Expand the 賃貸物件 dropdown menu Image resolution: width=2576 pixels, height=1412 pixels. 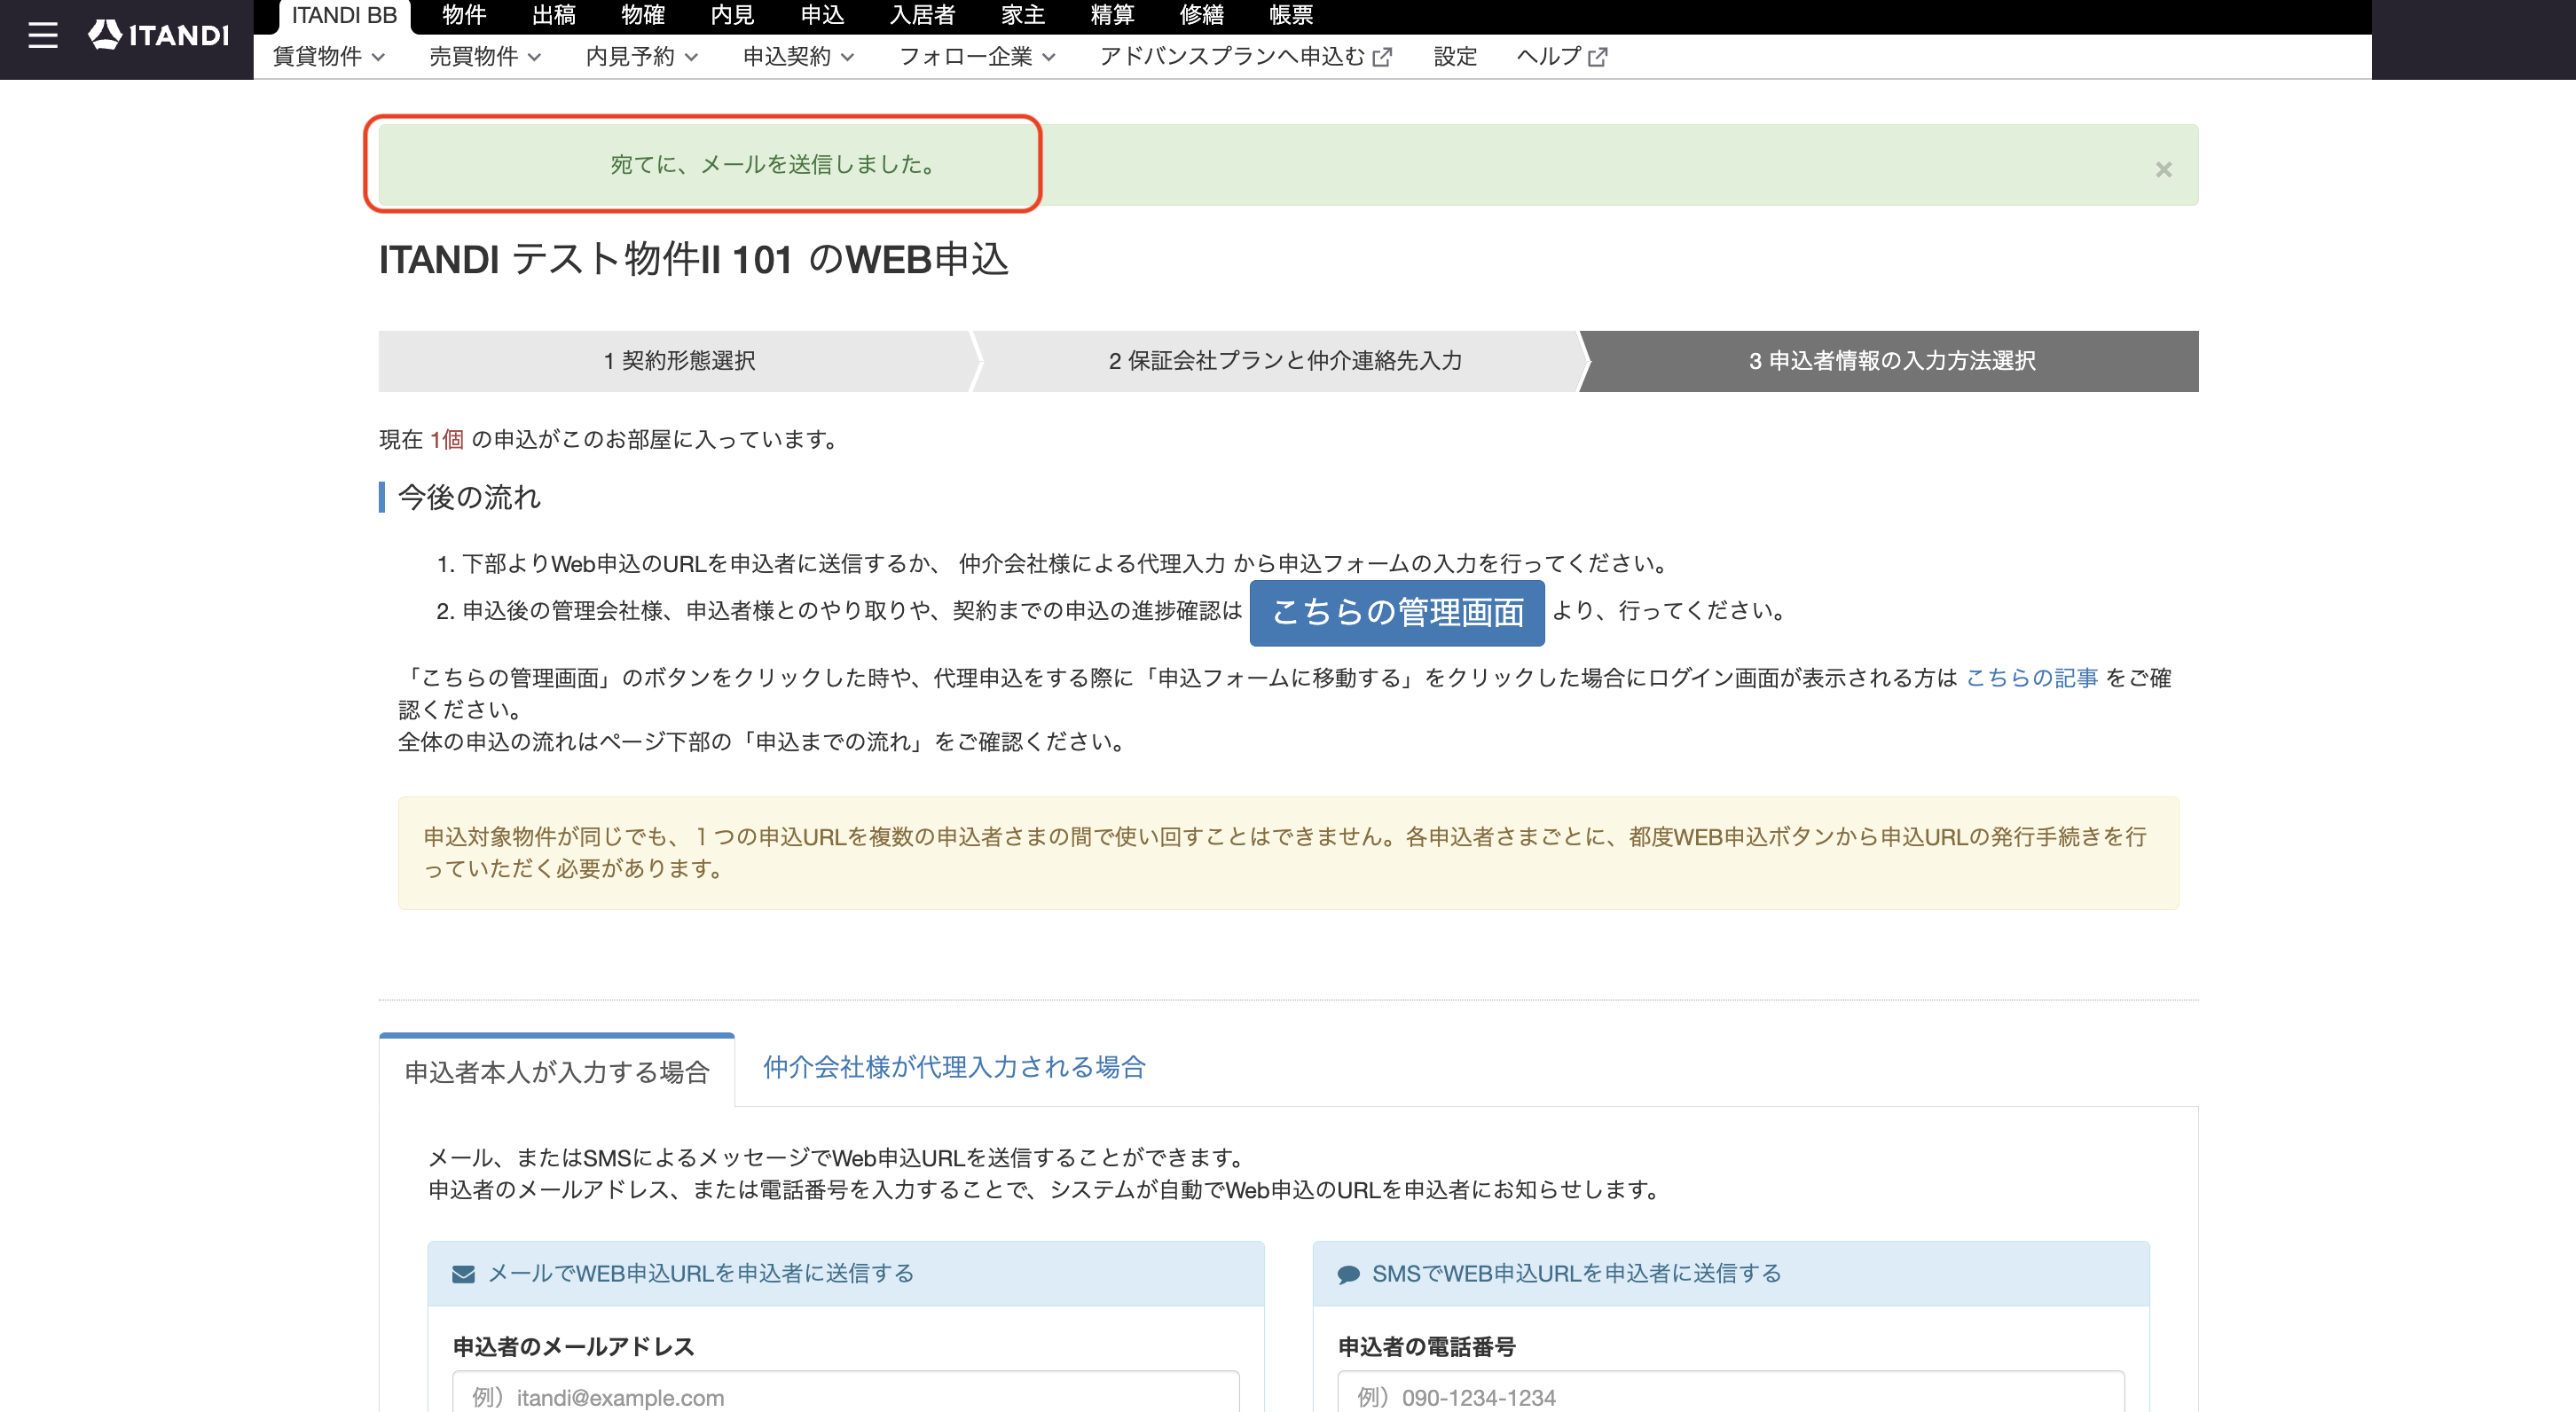(x=328, y=57)
